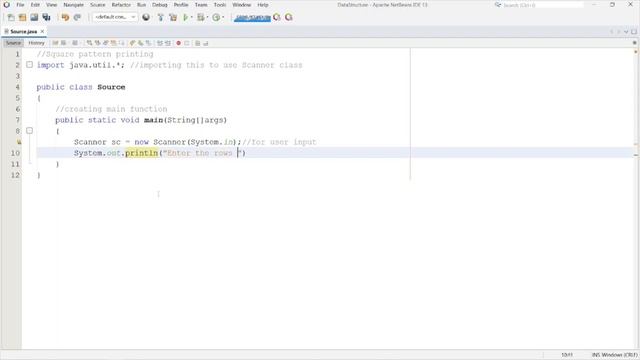Open the Edit menu

pos(35,5)
